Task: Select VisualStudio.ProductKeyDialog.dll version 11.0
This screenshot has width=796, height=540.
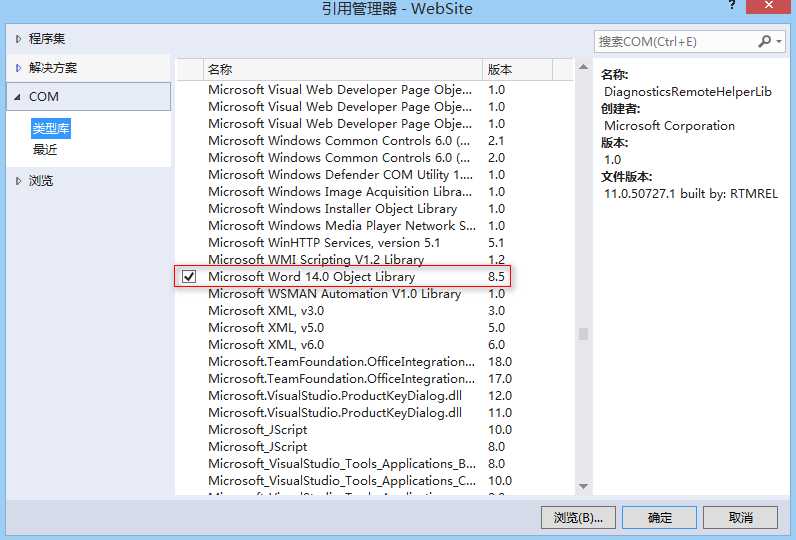Action: (375, 413)
